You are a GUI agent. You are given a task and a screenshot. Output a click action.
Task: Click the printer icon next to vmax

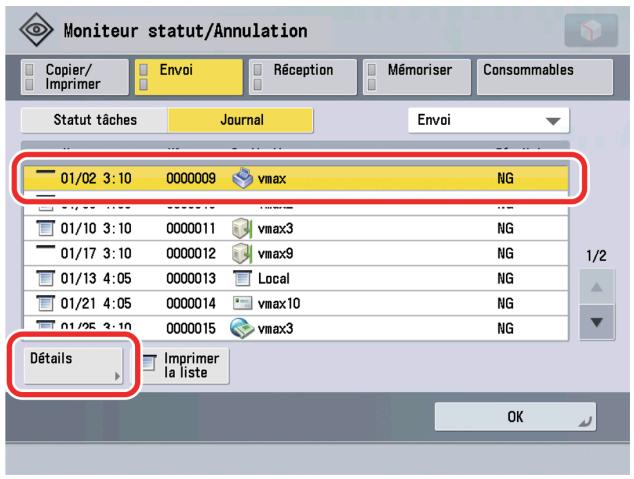click(x=242, y=178)
